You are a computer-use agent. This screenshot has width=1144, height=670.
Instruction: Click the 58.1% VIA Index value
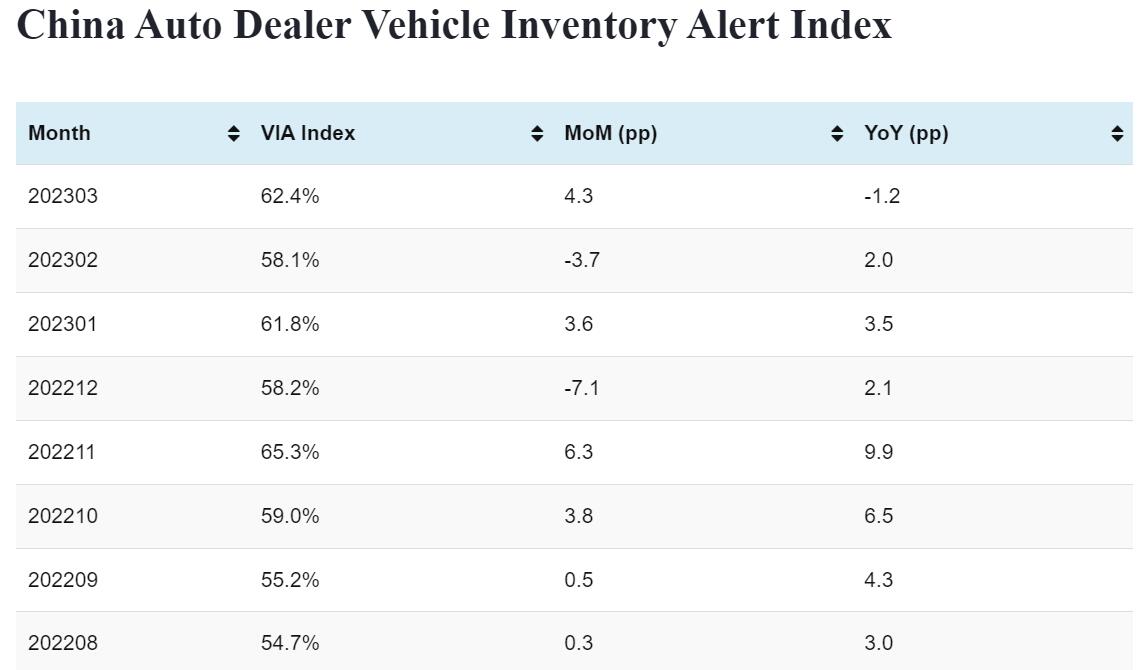(290, 260)
